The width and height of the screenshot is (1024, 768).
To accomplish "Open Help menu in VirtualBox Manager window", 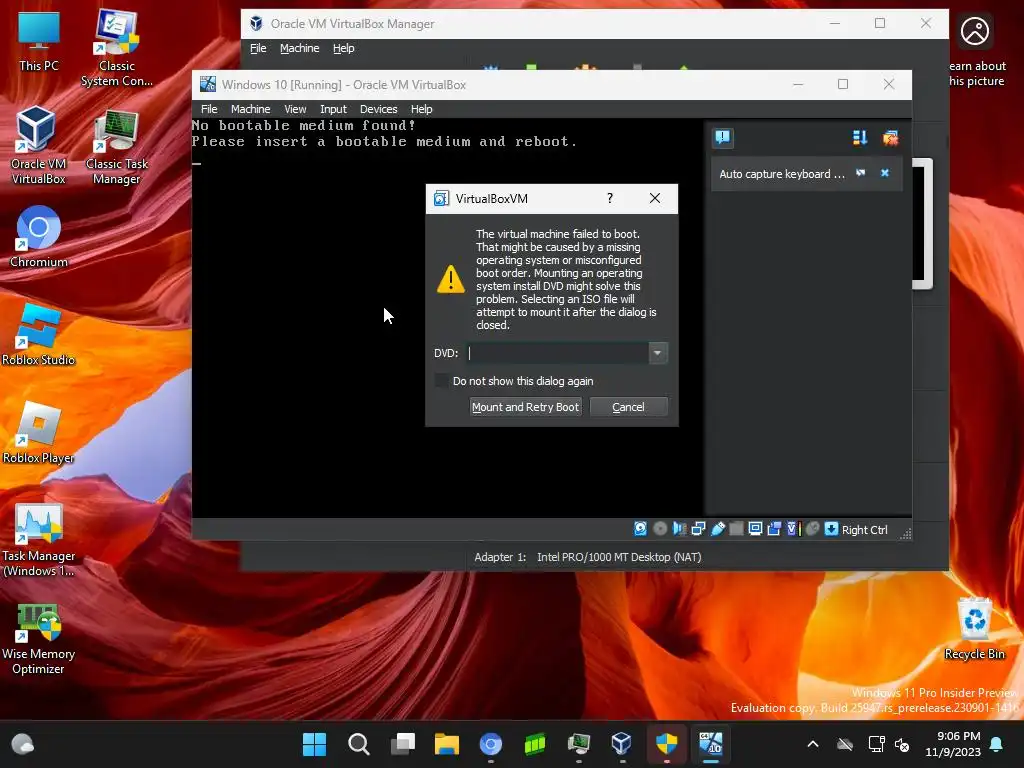I will [x=344, y=48].
